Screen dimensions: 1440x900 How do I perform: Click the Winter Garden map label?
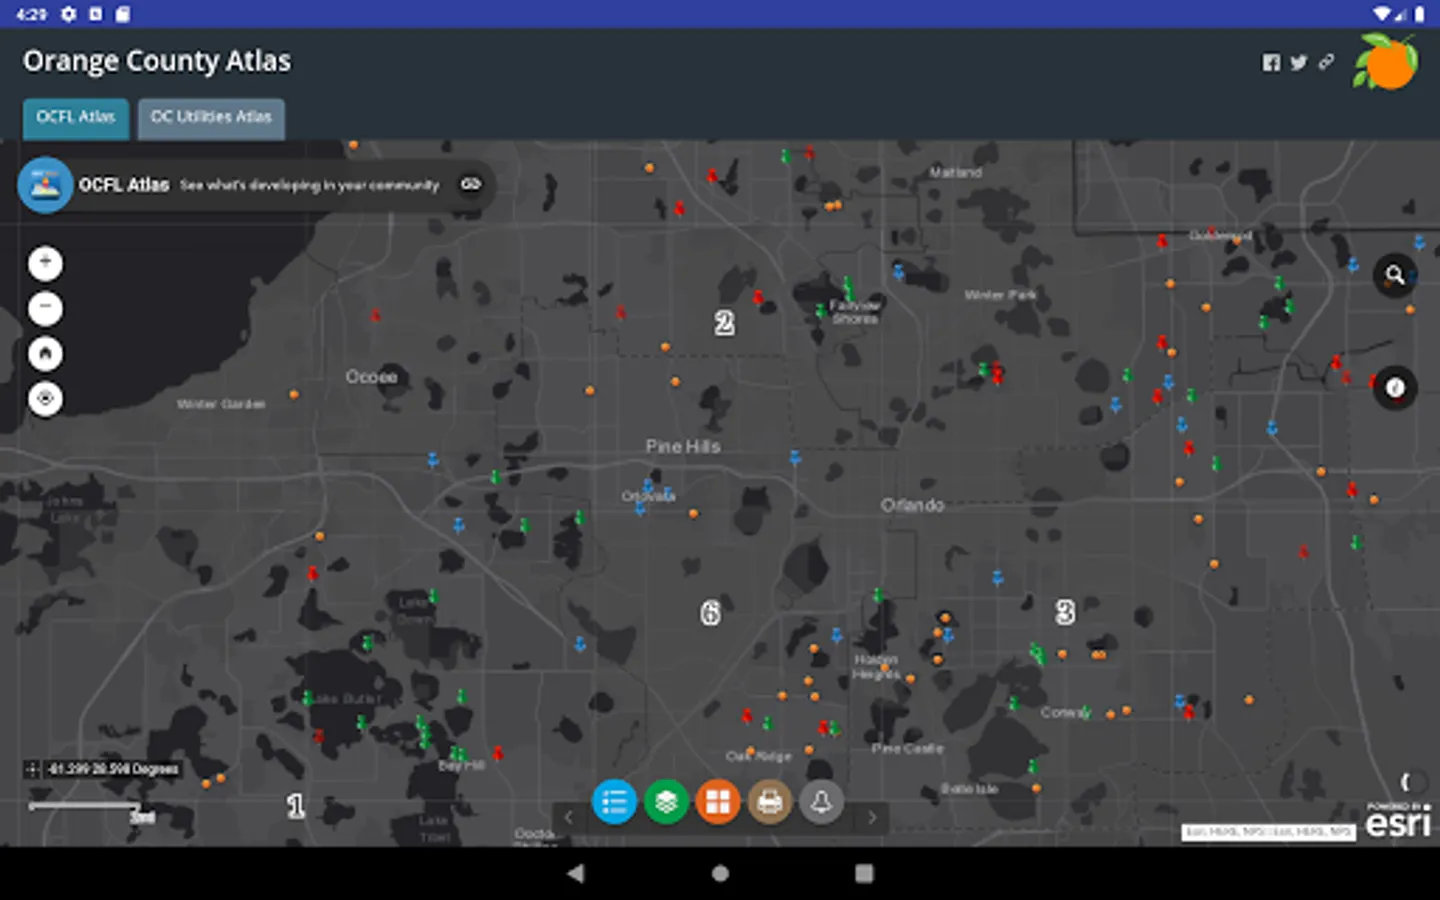click(221, 404)
